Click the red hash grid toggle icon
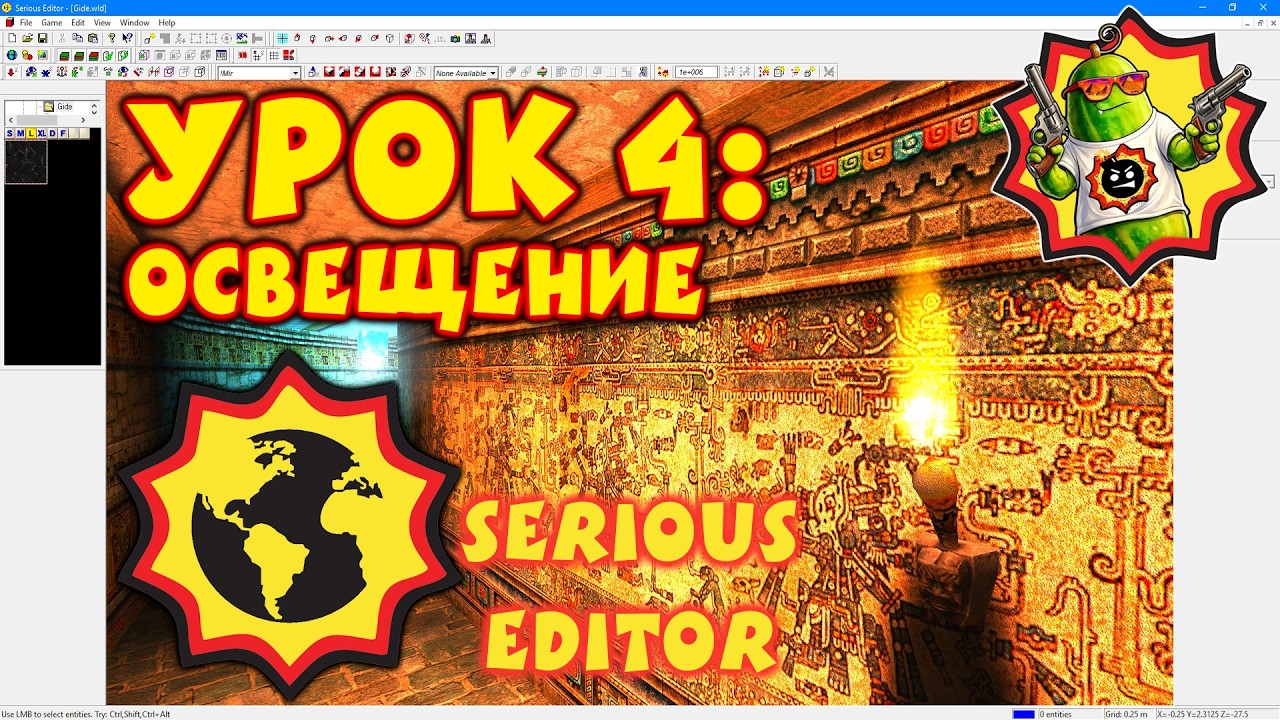 pyautogui.click(x=243, y=55)
